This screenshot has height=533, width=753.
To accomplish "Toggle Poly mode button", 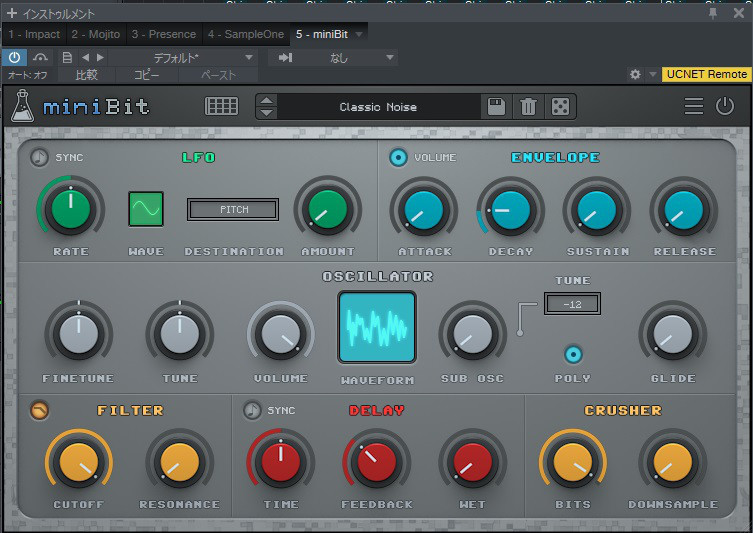I will [573, 355].
